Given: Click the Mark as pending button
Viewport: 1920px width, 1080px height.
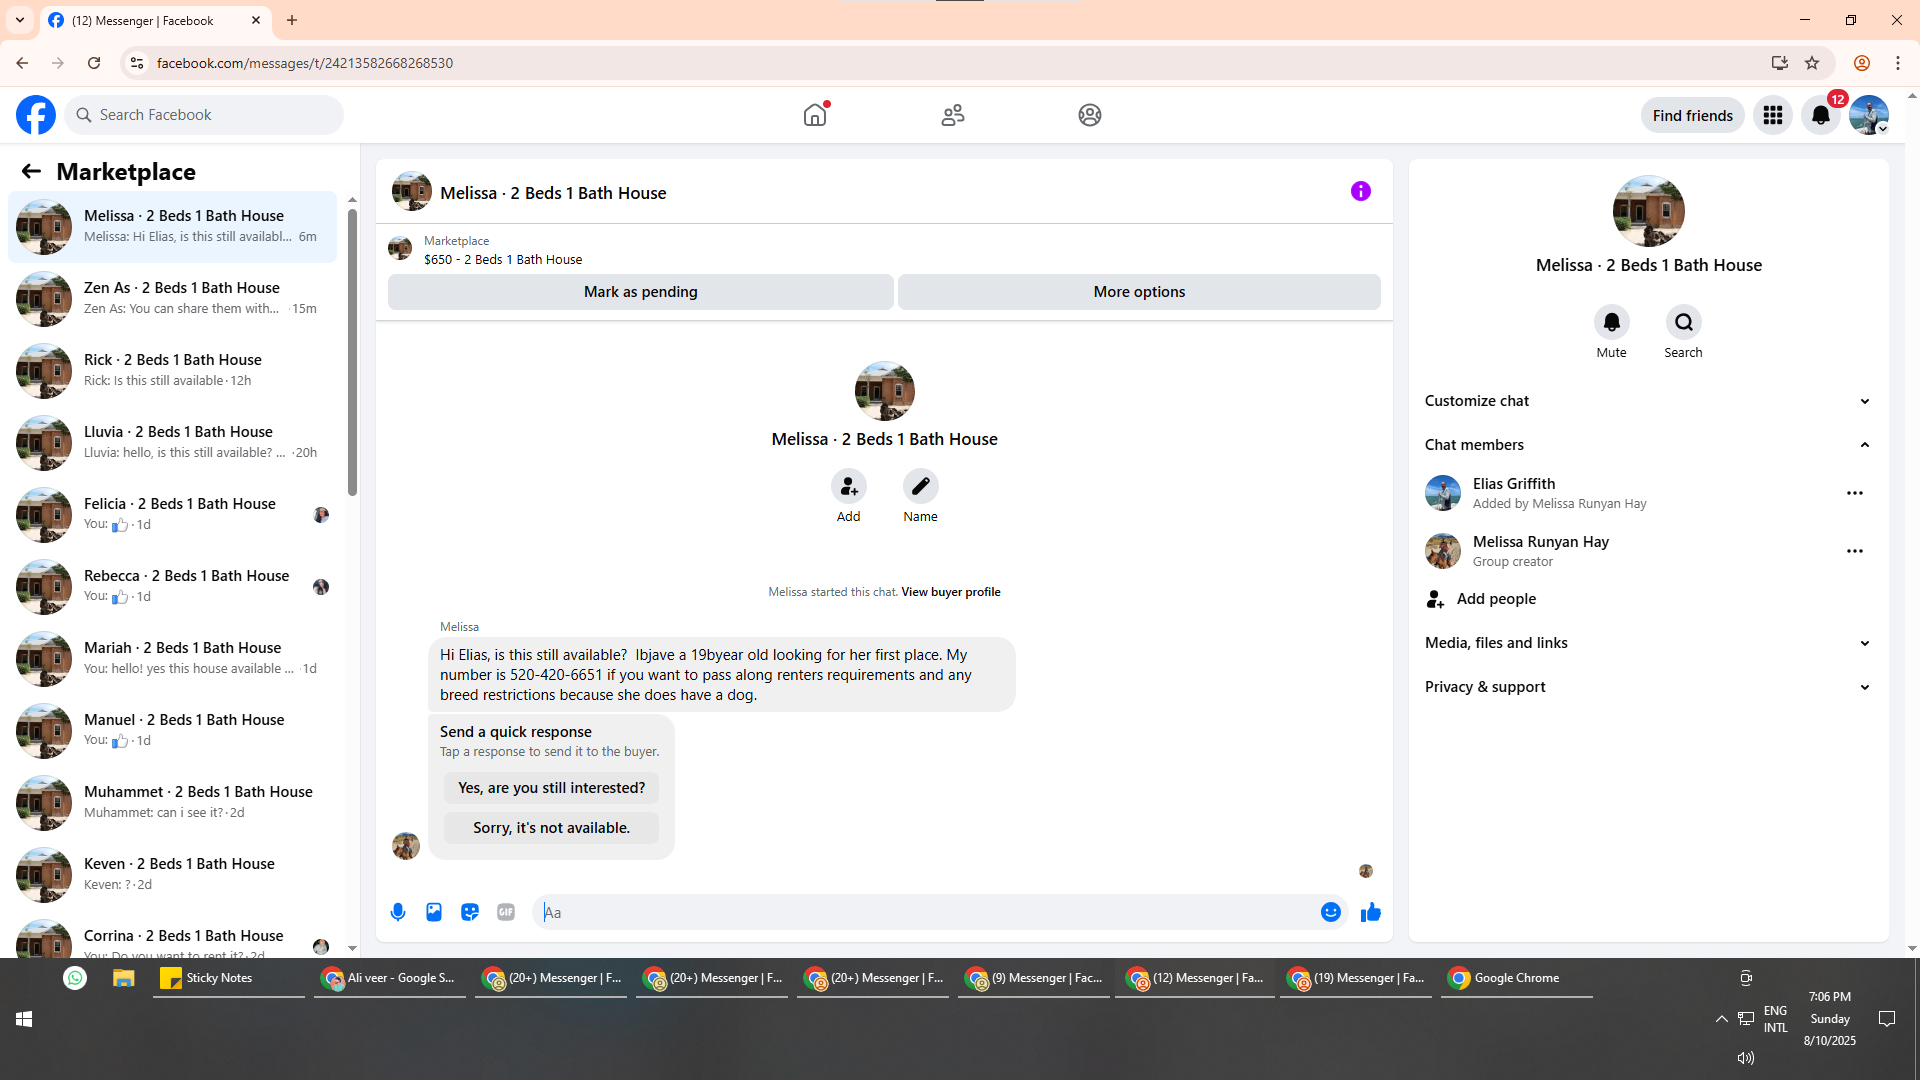Looking at the screenshot, I should tap(640, 292).
